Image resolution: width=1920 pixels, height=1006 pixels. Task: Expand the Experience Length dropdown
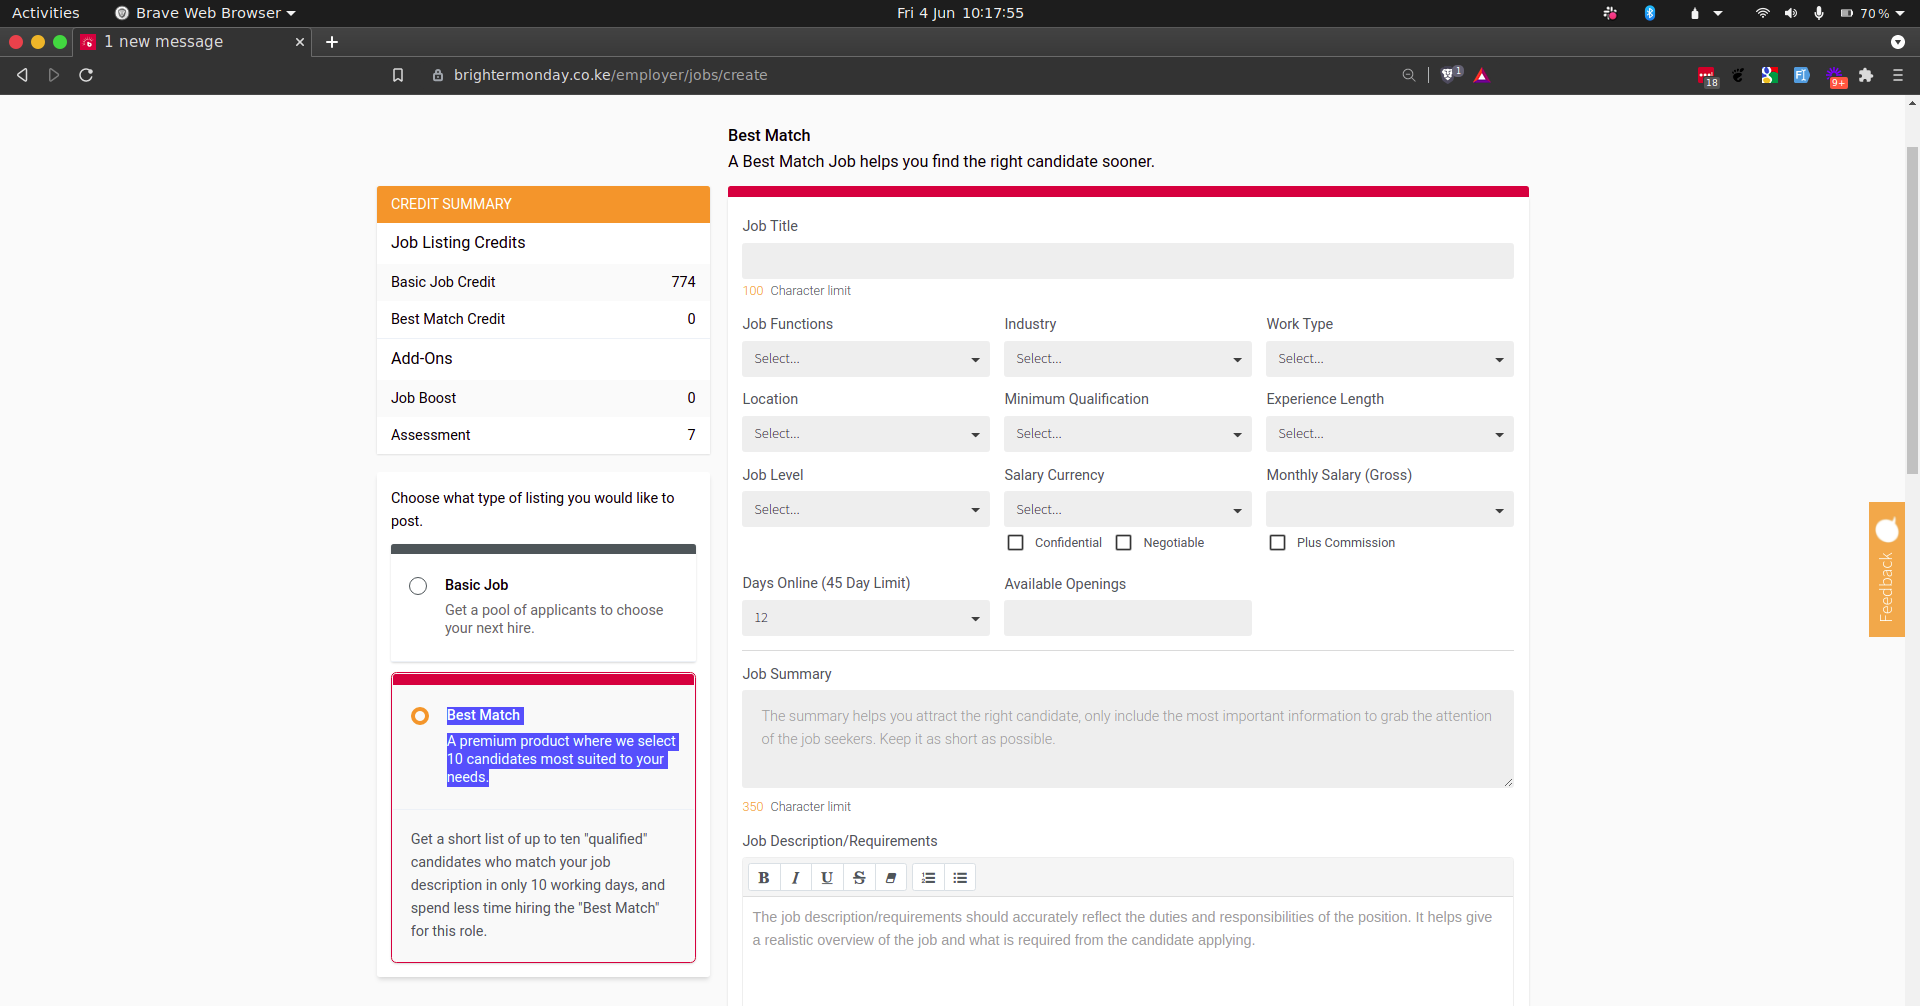pos(1390,434)
